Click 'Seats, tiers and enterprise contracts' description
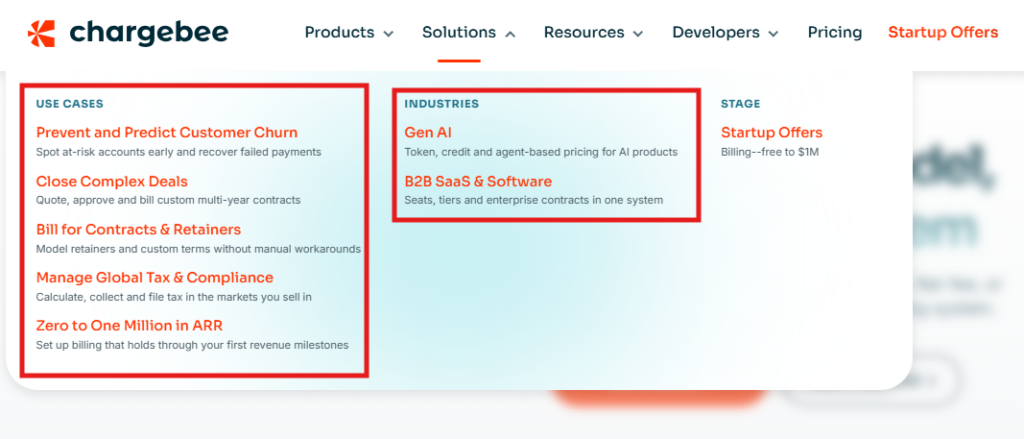Image resolution: width=1024 pixels, height=439 pixels. (534, 201)
